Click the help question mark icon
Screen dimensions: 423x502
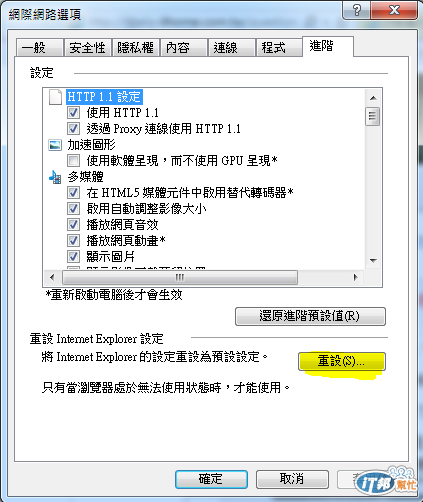(x=357, y=10)
